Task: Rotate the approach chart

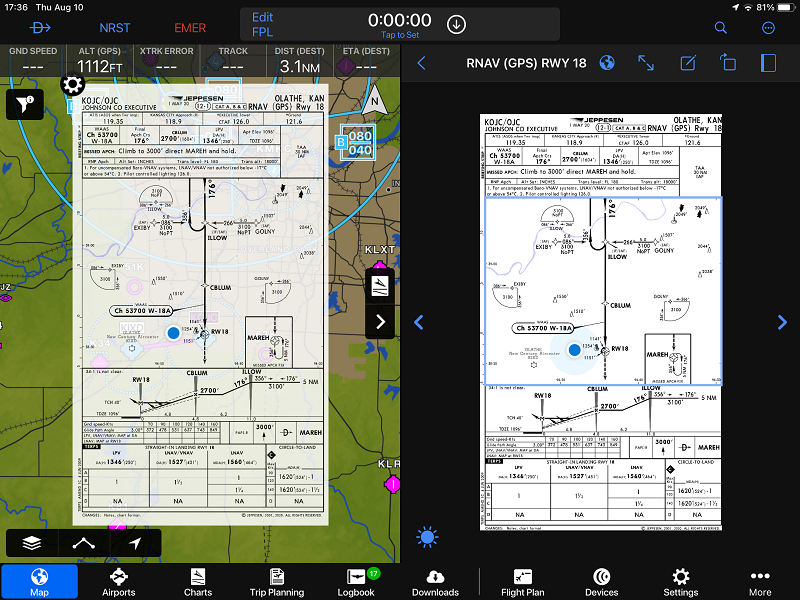Action: [728, 63]
